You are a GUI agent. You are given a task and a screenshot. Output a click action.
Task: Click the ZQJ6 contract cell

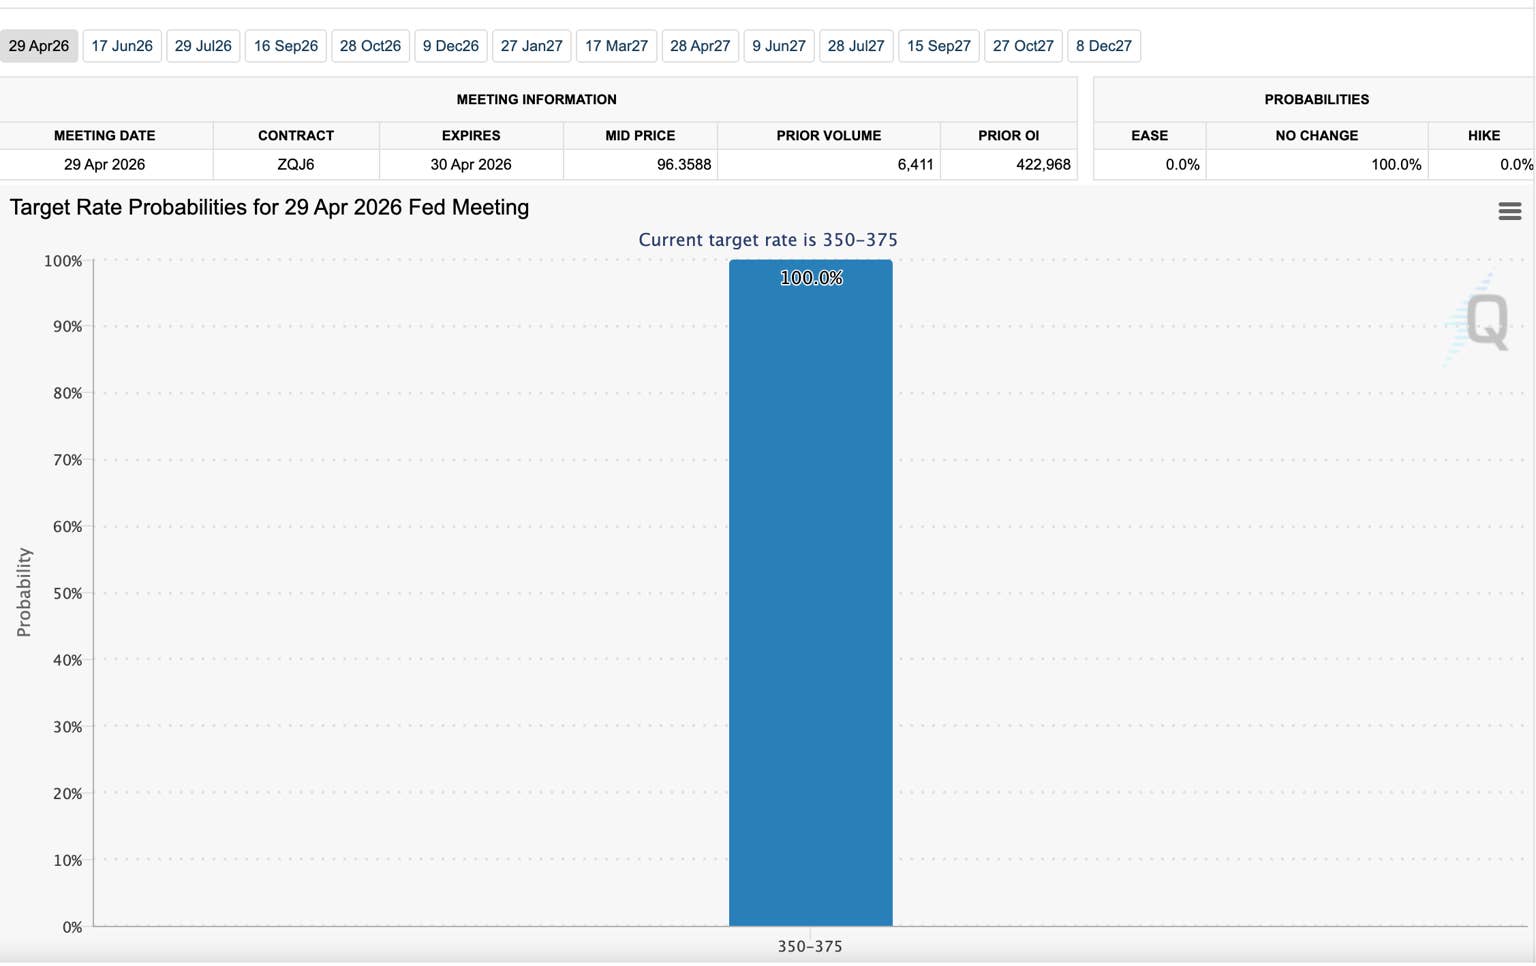(x=296, y=165)
